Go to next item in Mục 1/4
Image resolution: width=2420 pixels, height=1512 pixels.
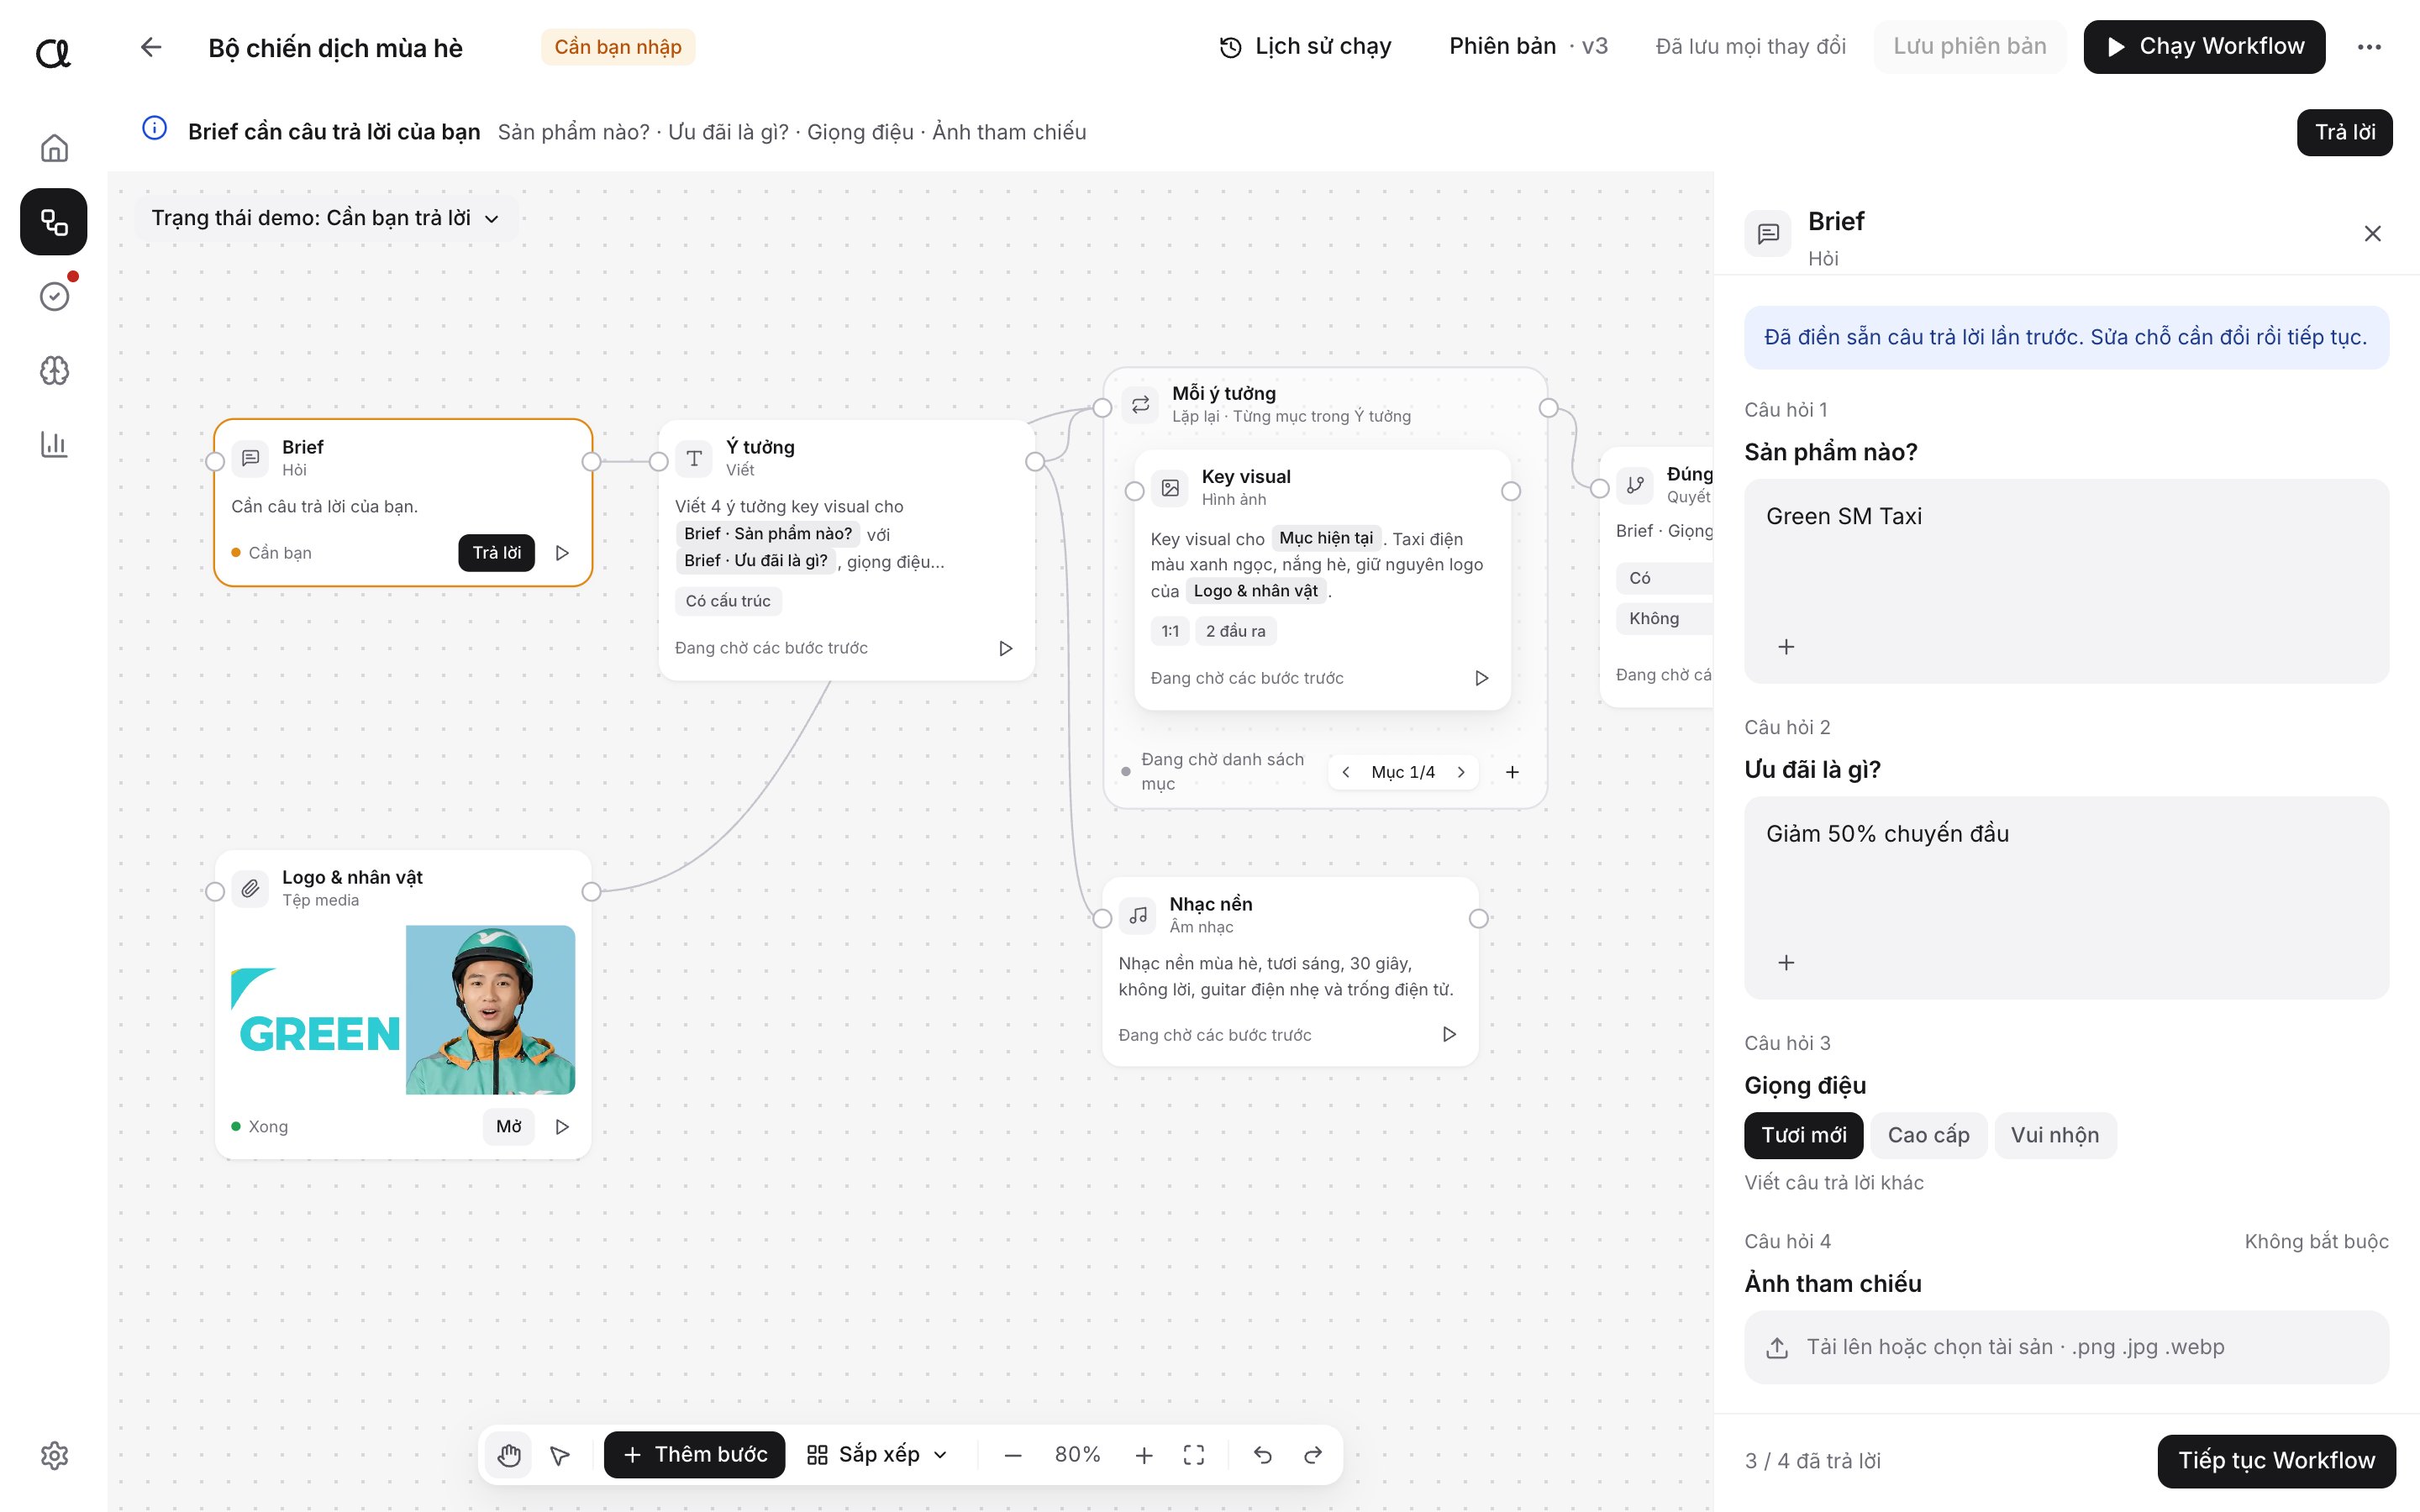point(1461,772)
